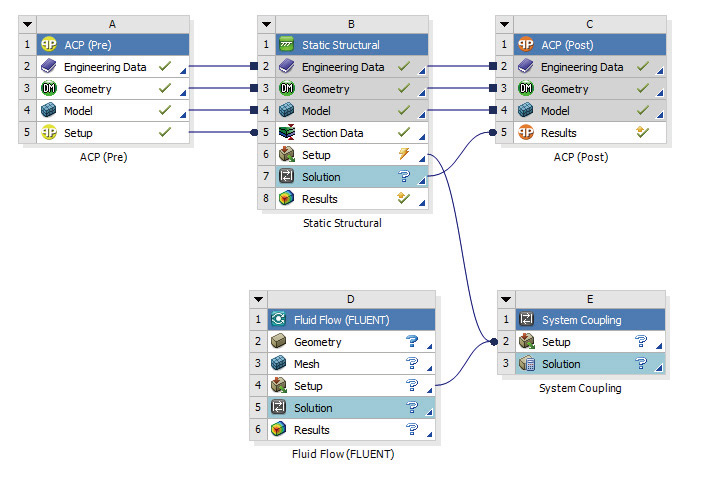Click Geometry DM icon in system C
The height and width of the screenshot is (482, 716).
coord(526,89)
